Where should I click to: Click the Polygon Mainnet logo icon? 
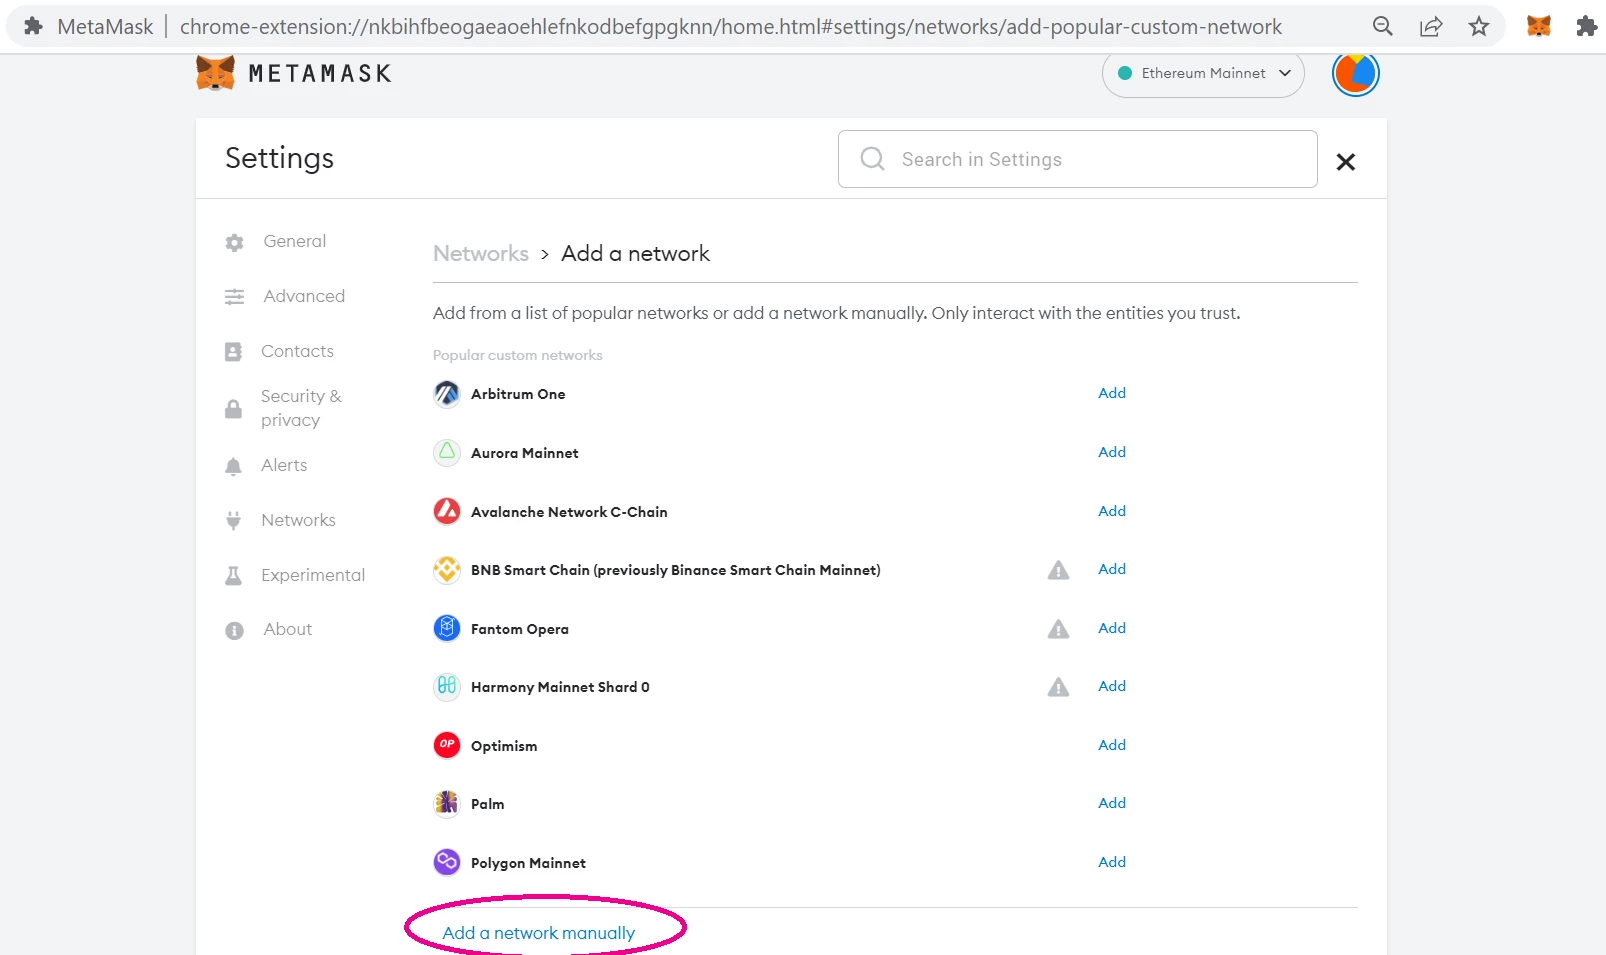(x=447, y=862)
